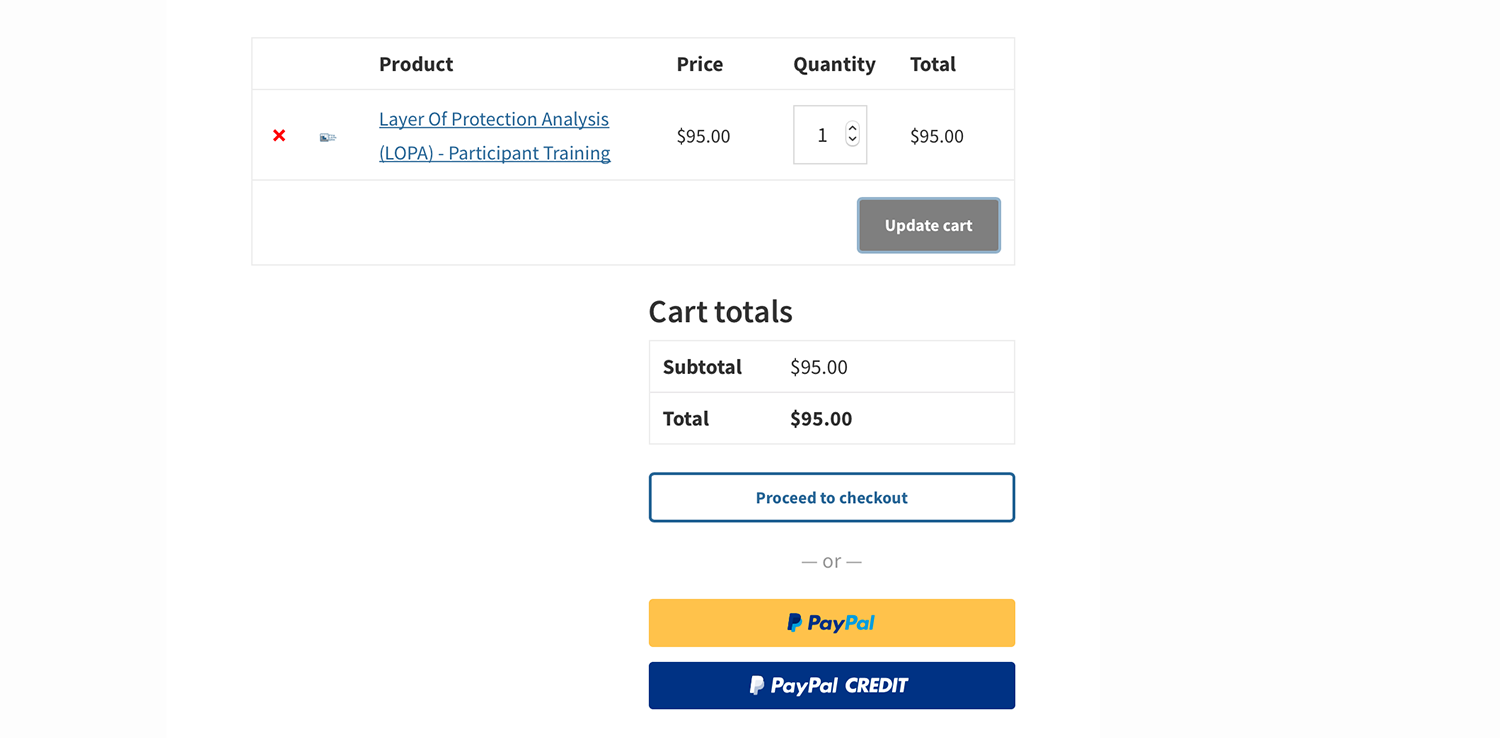Screen dimensions: 1500x738
Task: Proceed to checkout
Action: tap(832, 498)
